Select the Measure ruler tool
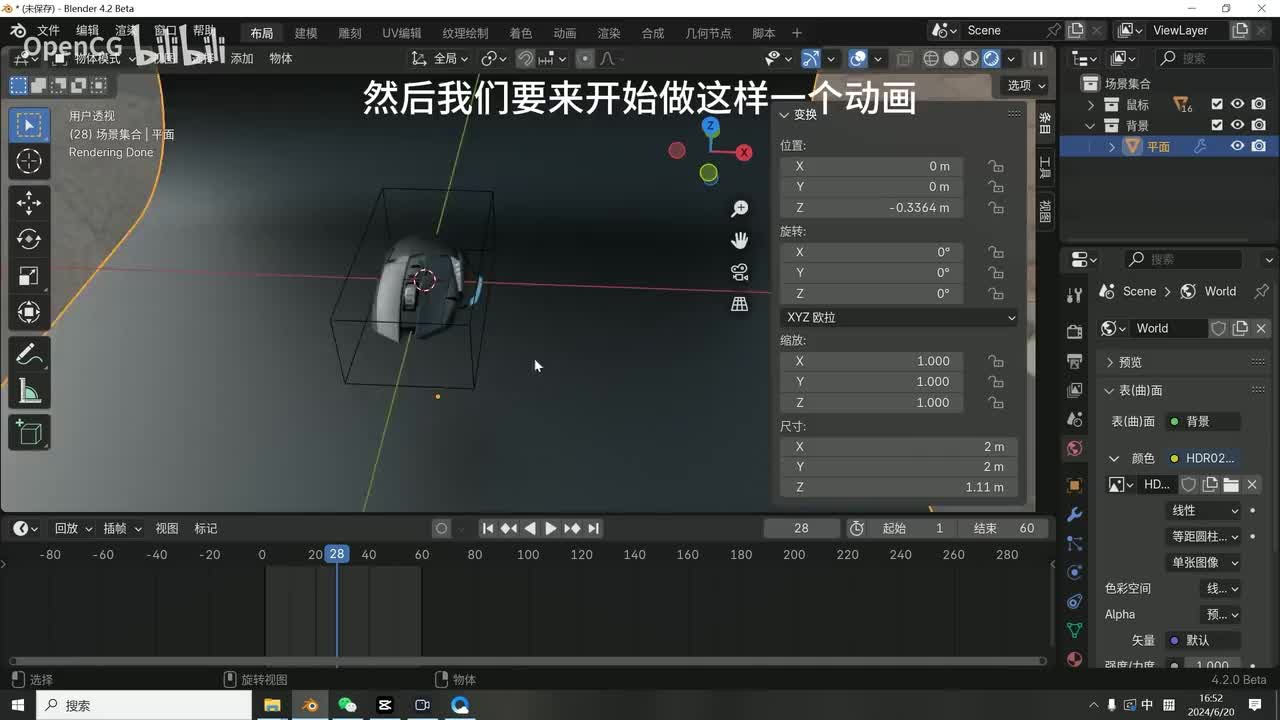Image resolution: width=1280 pixels, height=720 pixels. [x=29, y=391]
